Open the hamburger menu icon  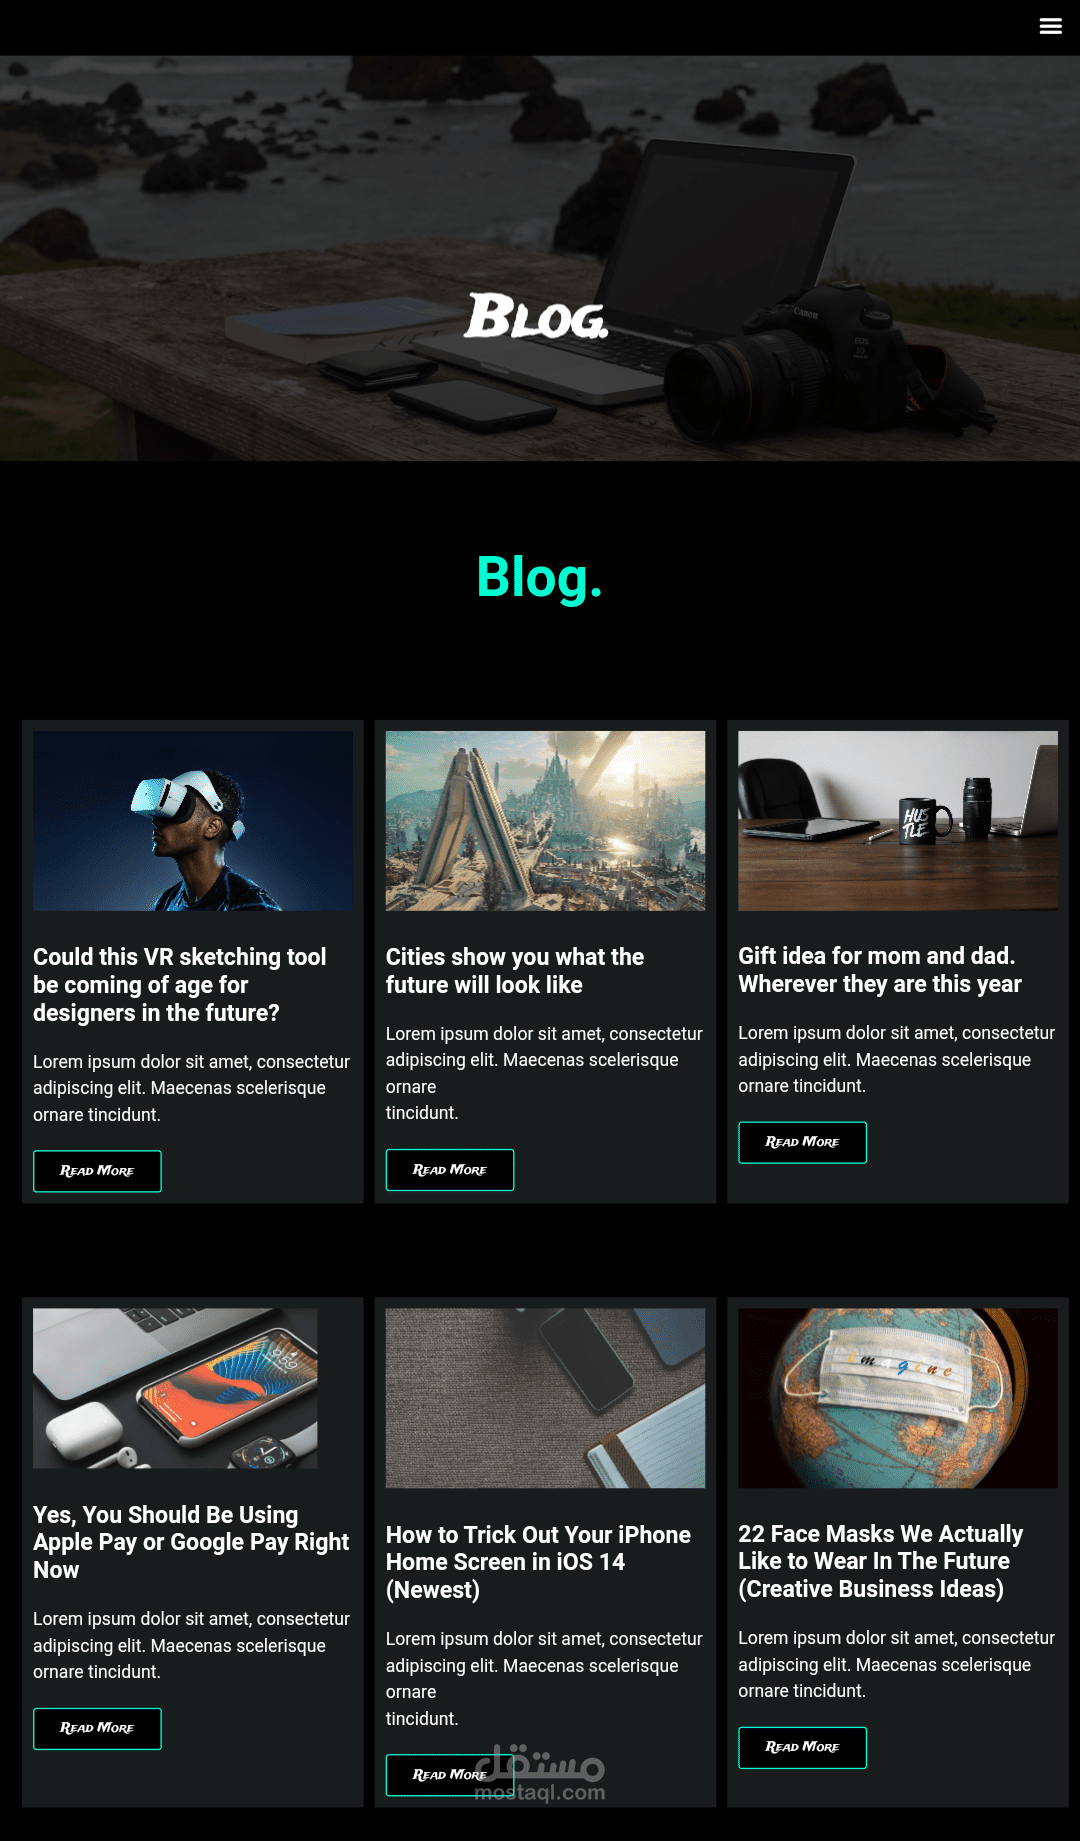coord(1050,26)
